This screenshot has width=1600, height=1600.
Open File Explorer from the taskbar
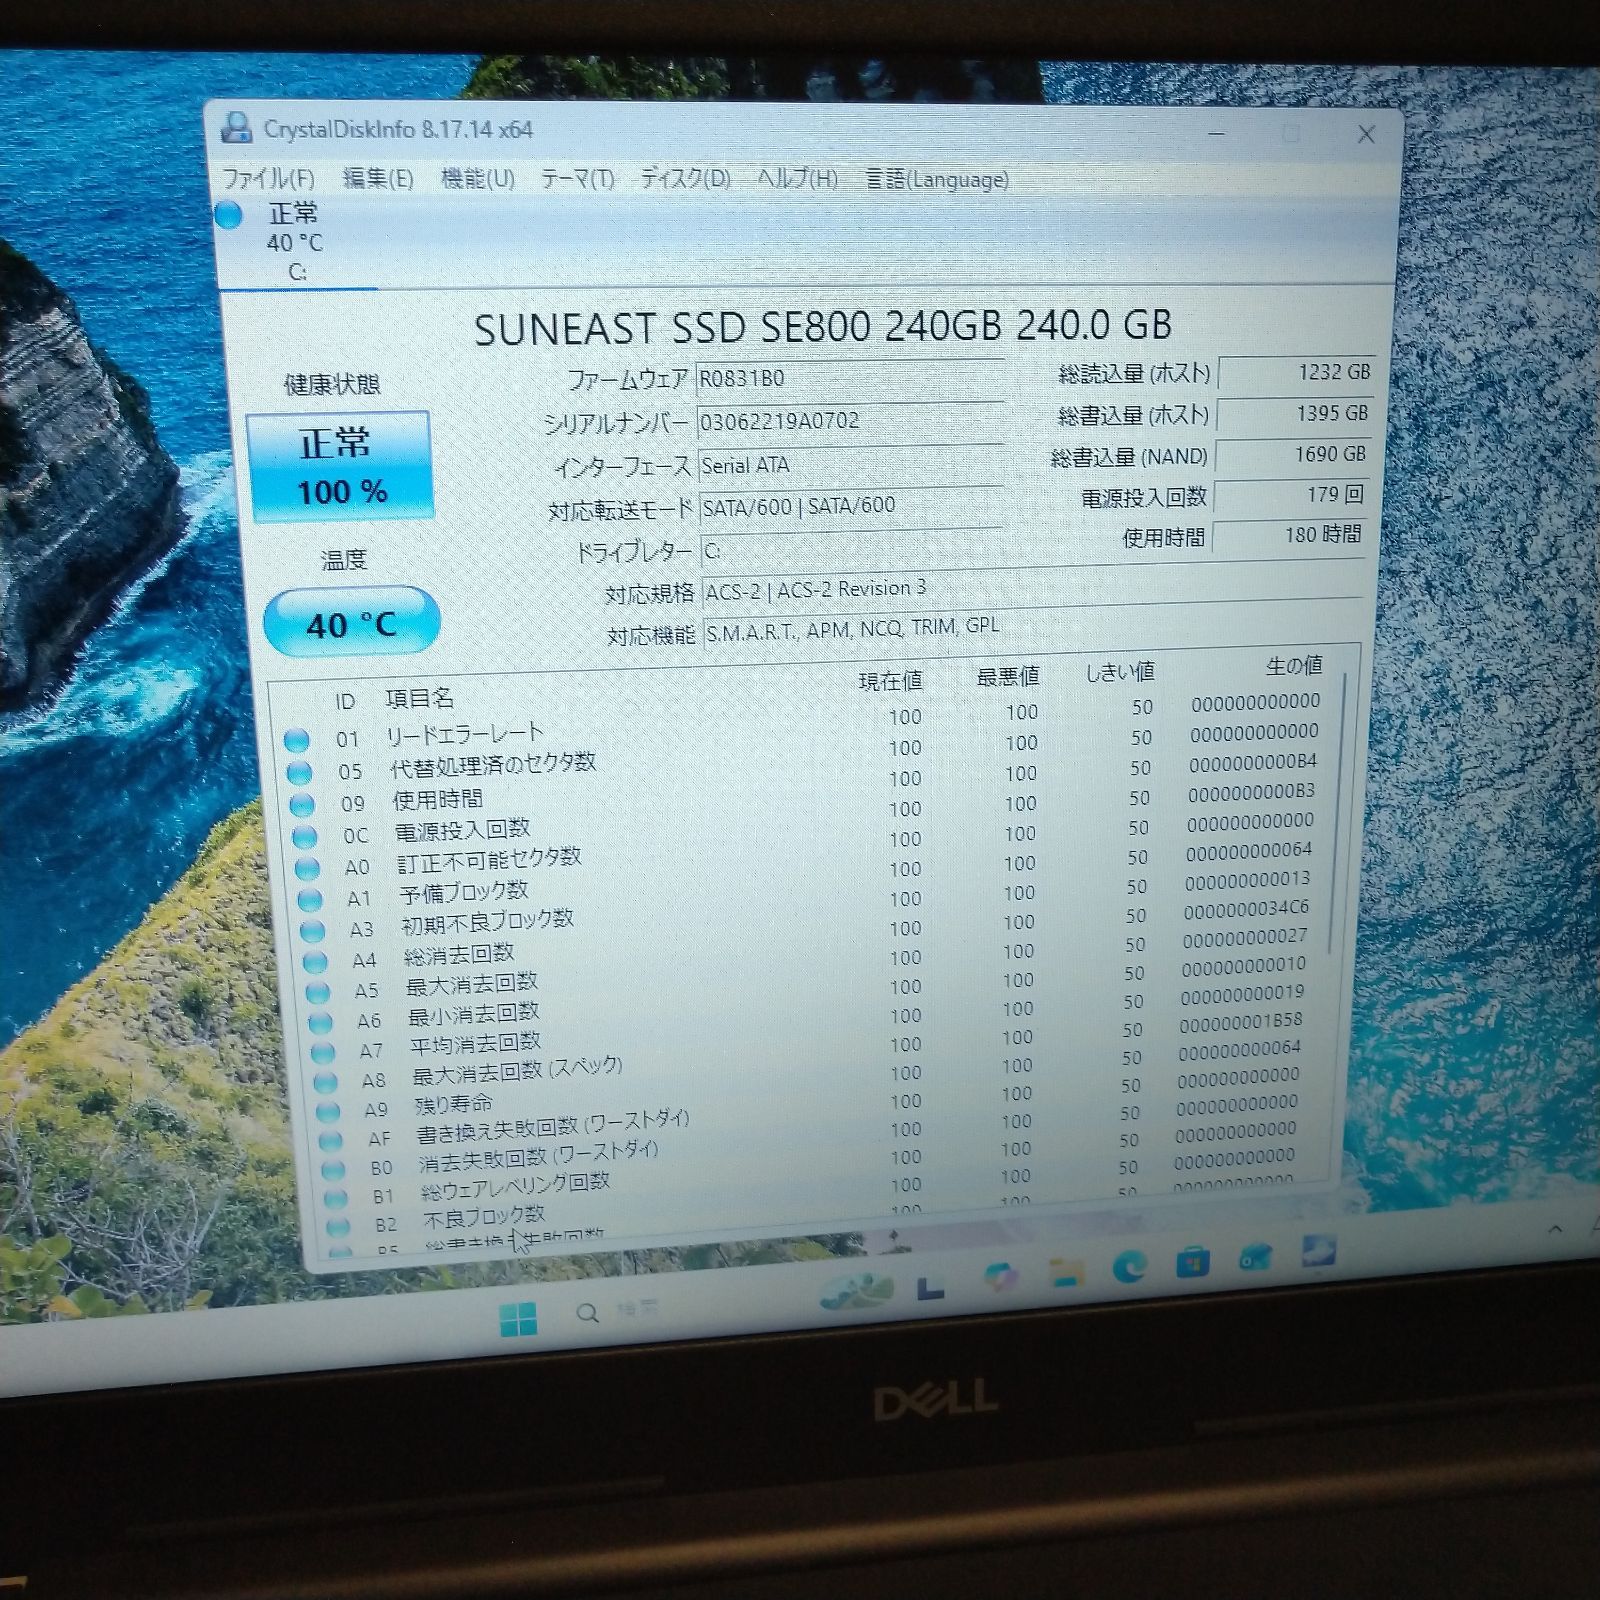[x=1068, y=1272]
